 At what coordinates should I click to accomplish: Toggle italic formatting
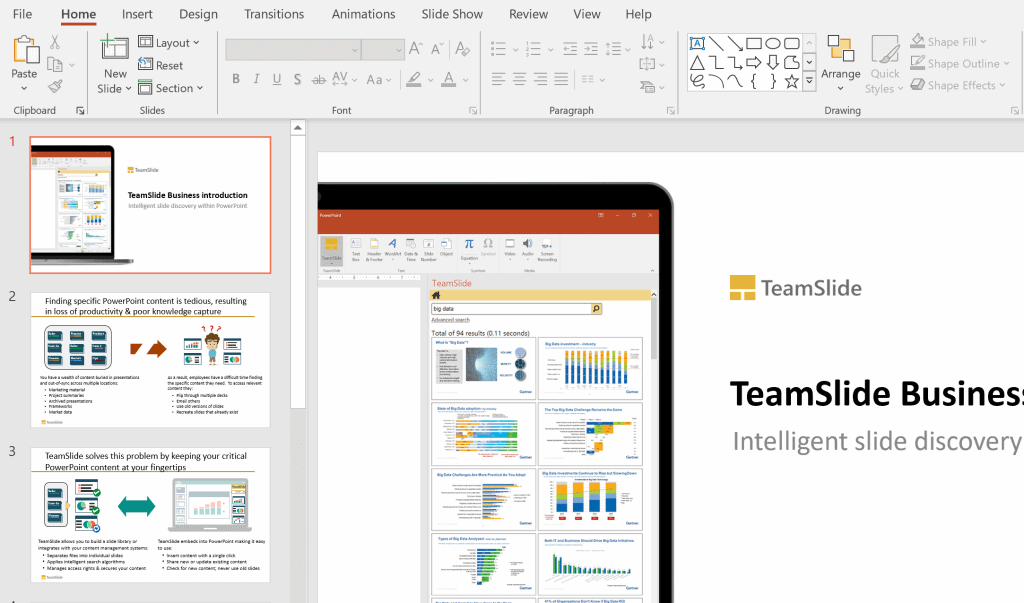click(255, 78)
